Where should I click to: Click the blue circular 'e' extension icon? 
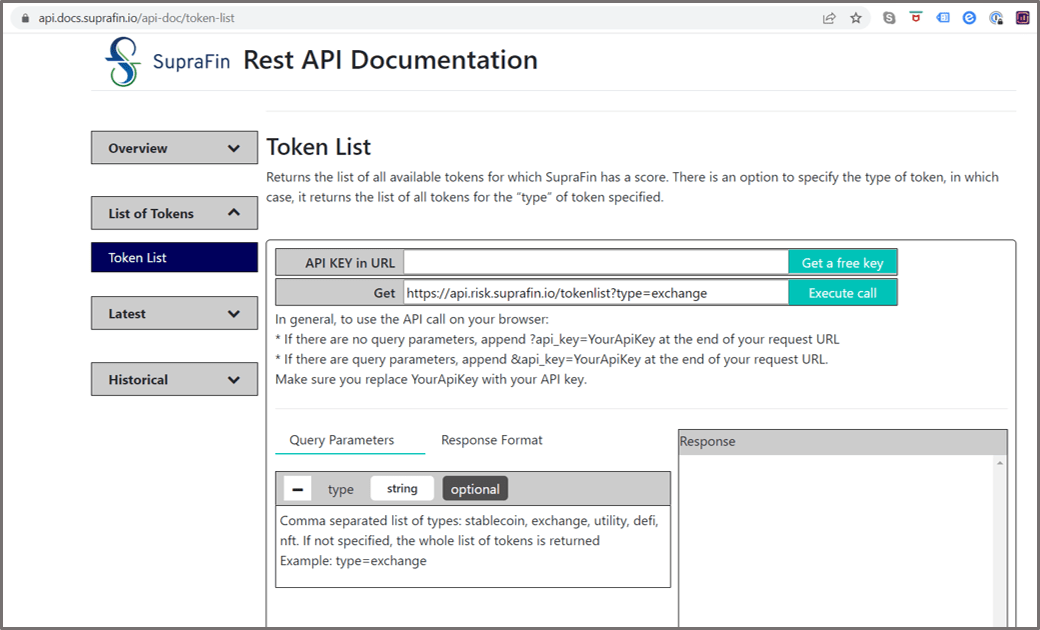coord(969,18)
